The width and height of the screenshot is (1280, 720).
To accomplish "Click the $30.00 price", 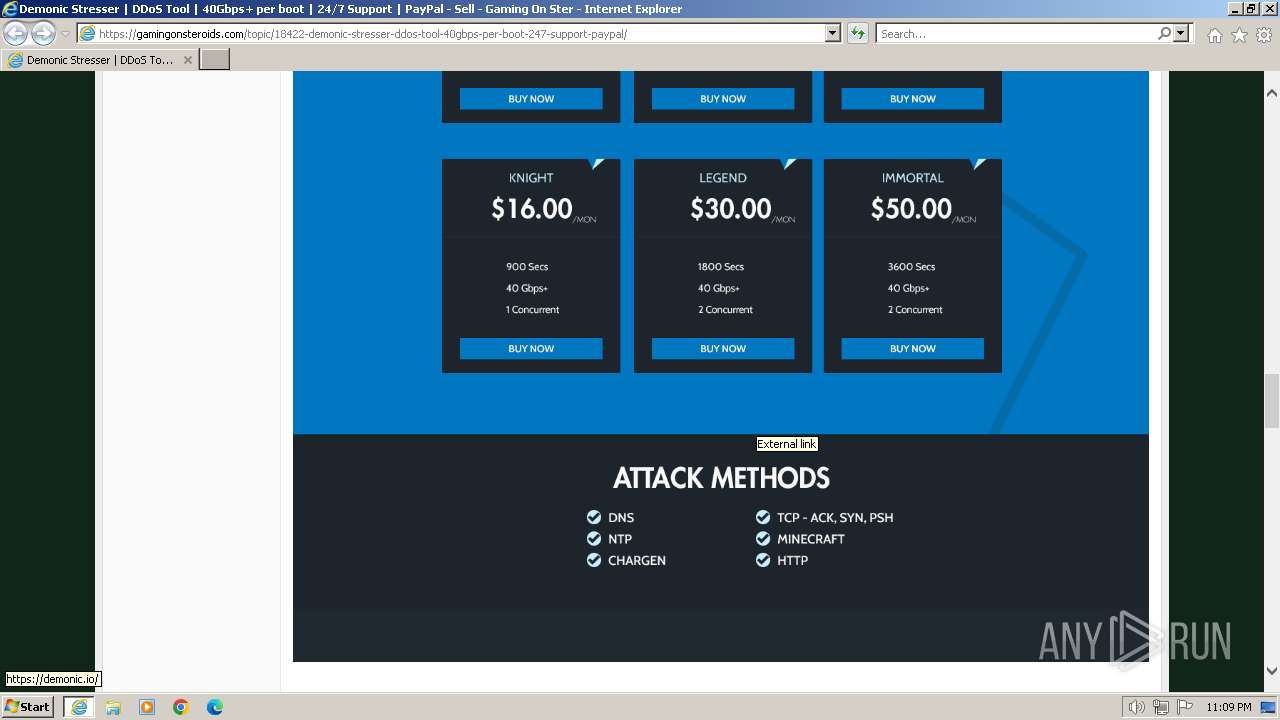I will [731, 208].
